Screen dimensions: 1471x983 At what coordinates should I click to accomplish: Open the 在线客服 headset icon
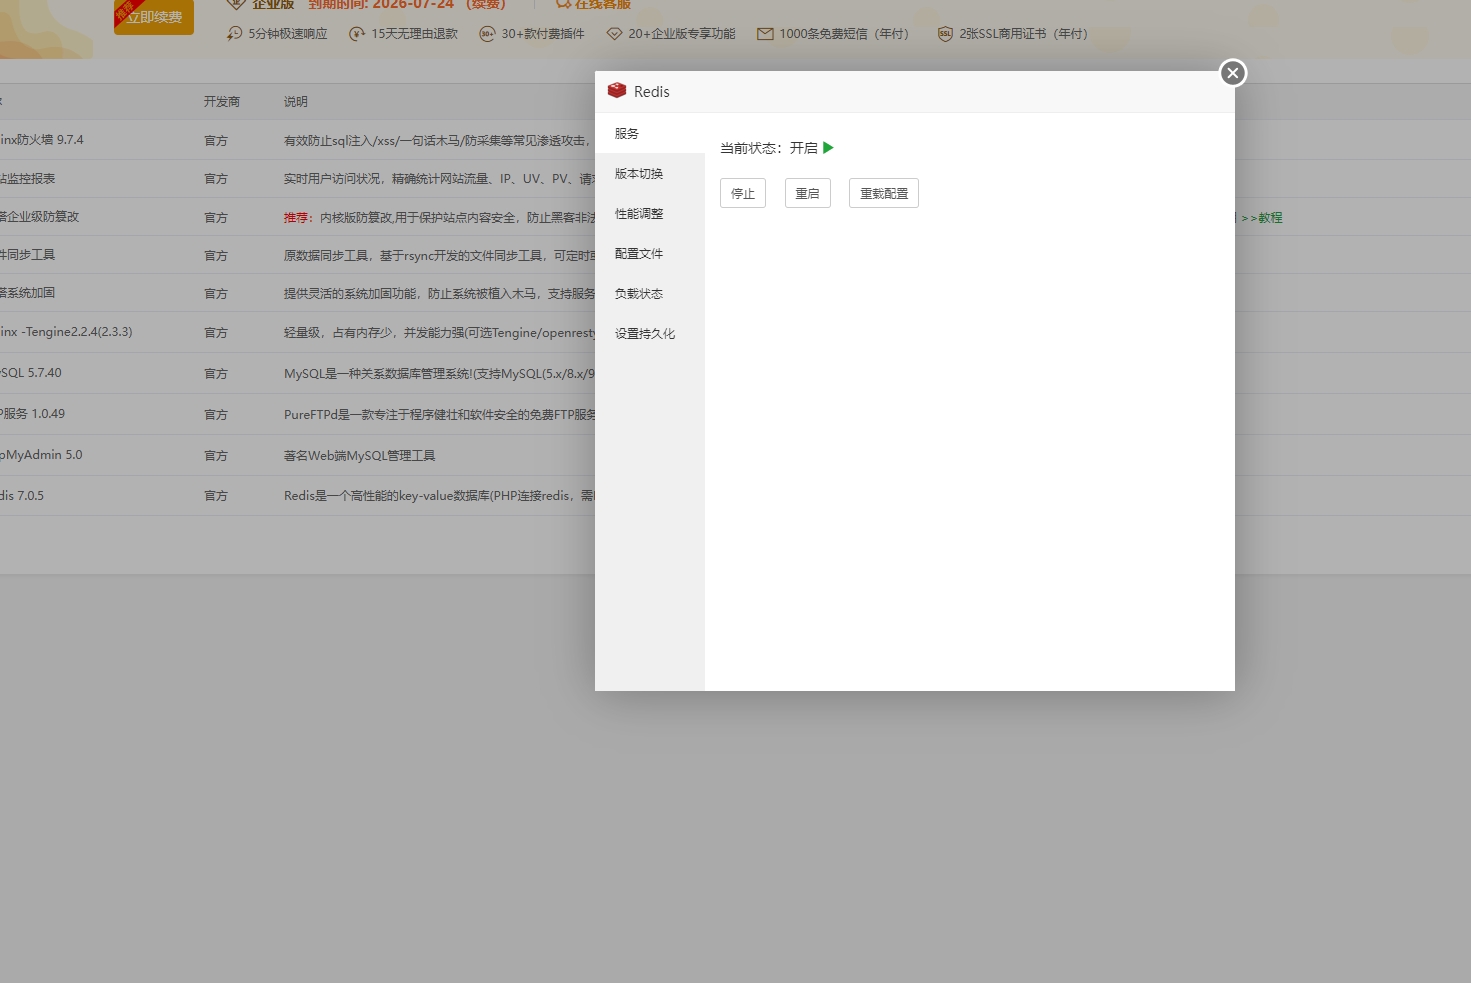pyautogui.click(x=563, y=4)
